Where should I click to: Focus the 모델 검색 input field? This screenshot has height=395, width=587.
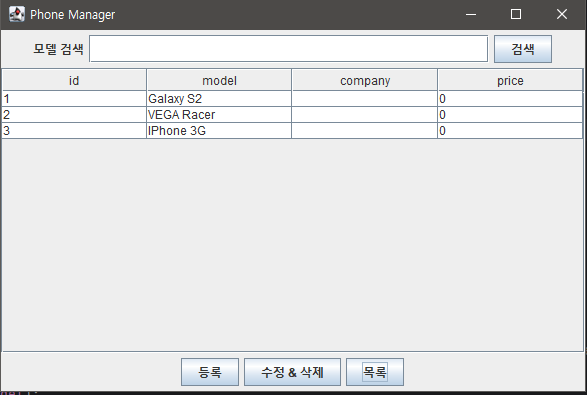click(289, 49)
